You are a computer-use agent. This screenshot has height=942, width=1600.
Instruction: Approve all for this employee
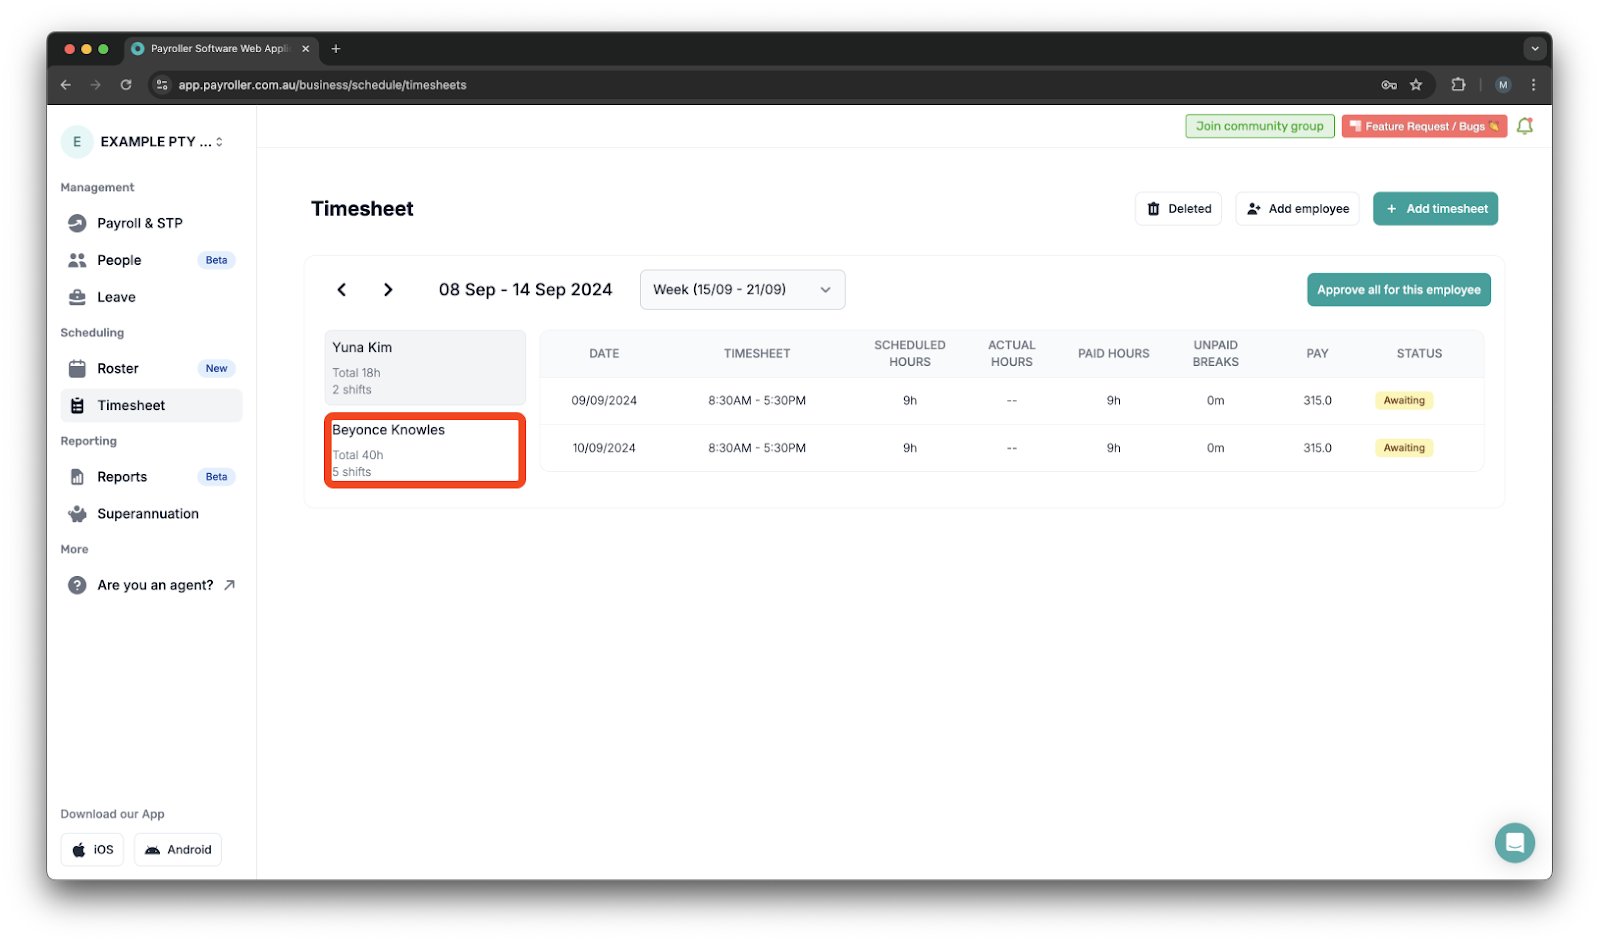click(1398, 290)
